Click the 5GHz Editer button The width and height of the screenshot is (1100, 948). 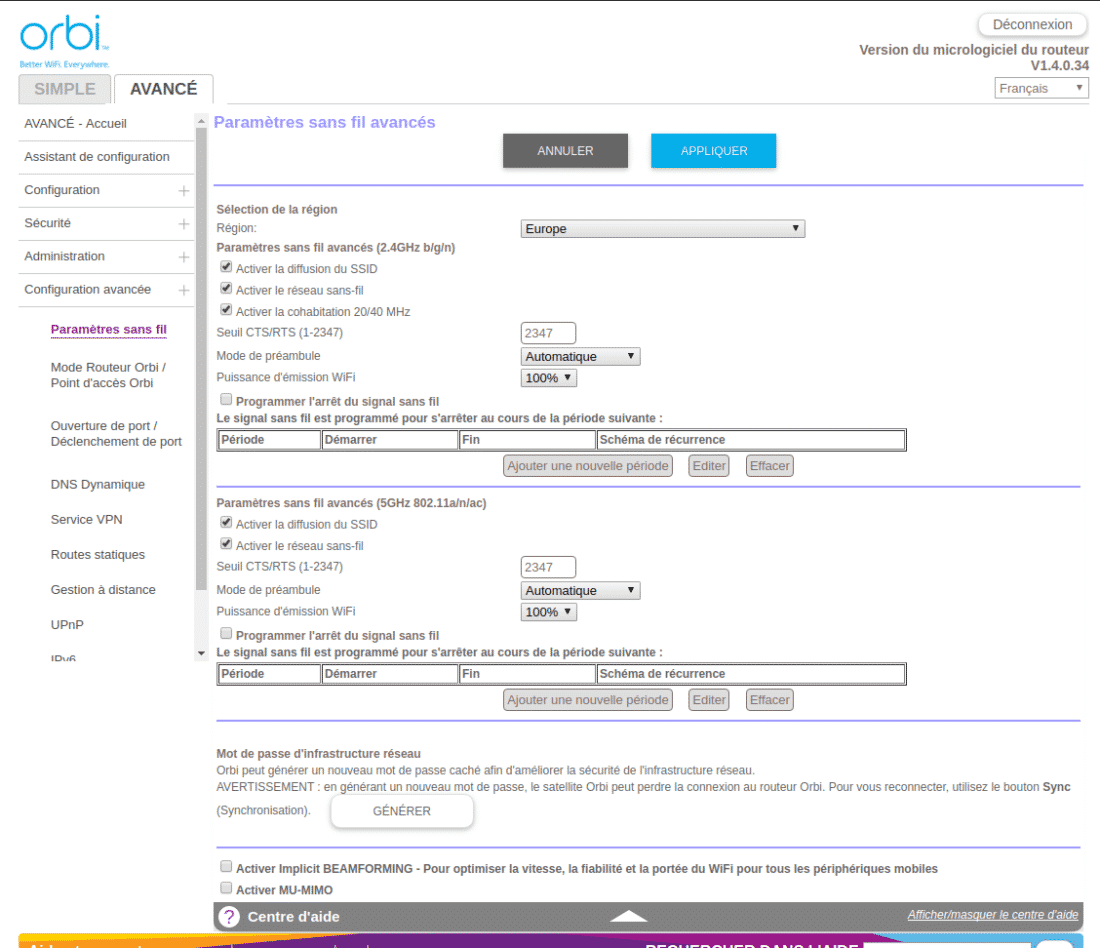[709, 700]
